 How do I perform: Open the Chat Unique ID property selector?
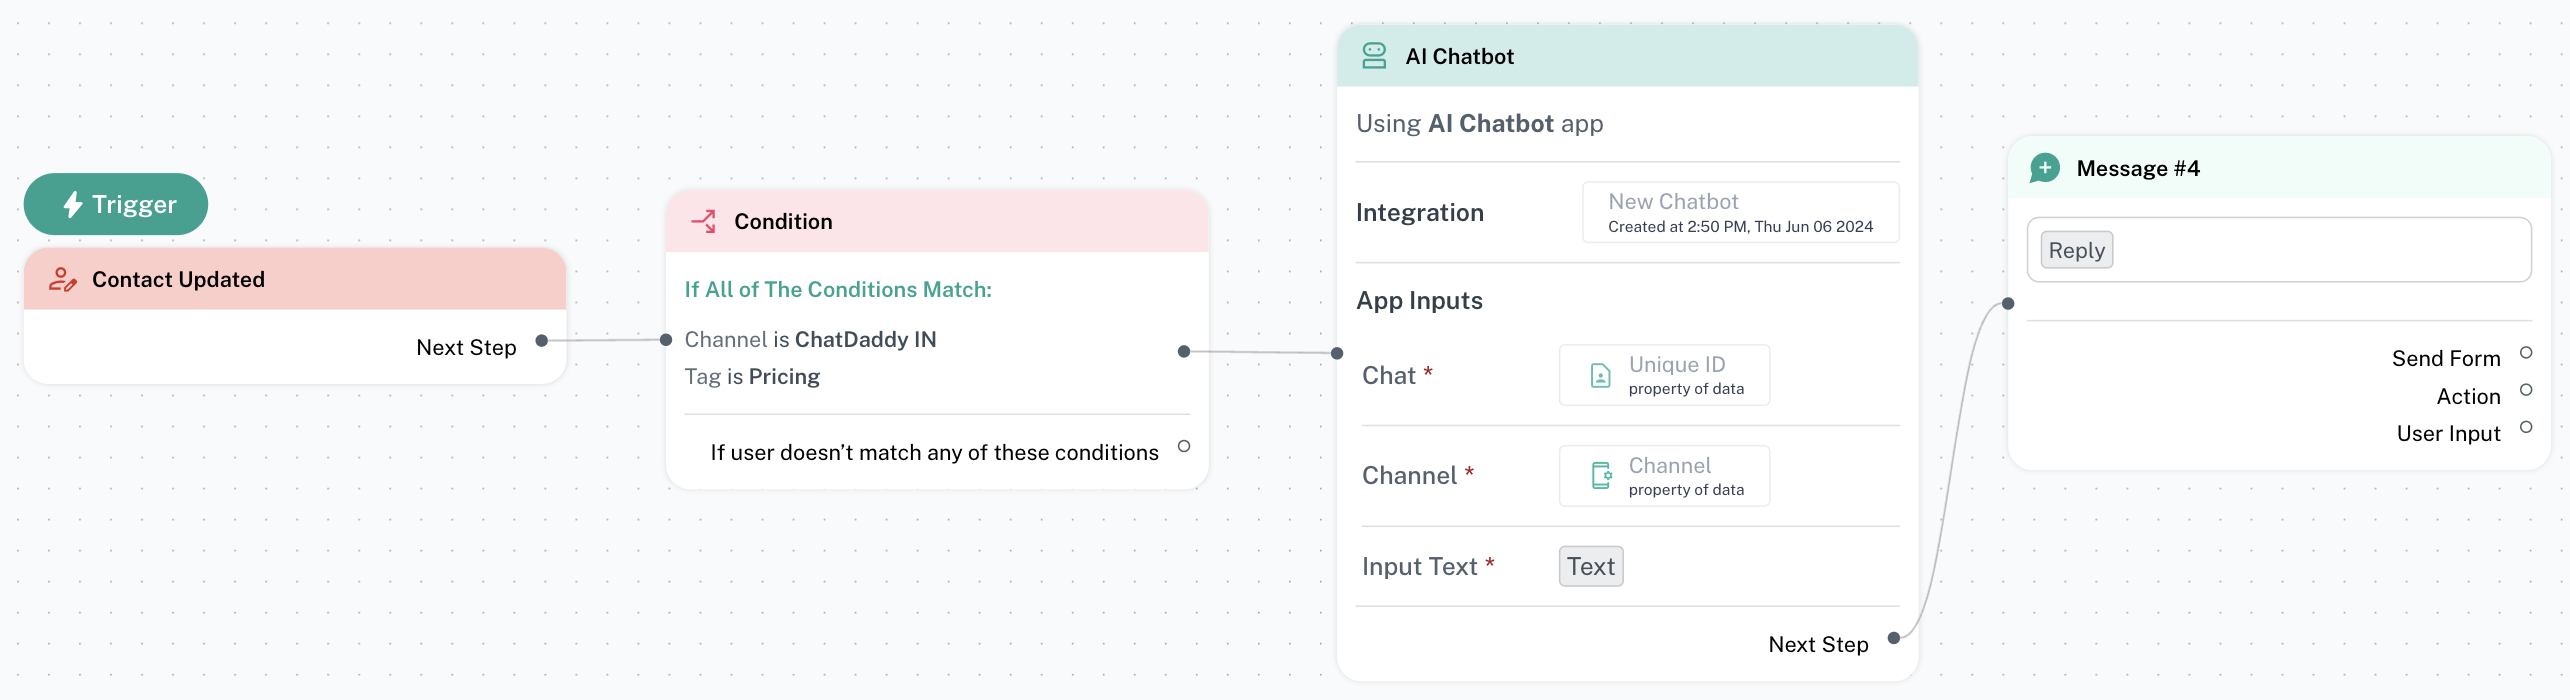(1664, 376)
